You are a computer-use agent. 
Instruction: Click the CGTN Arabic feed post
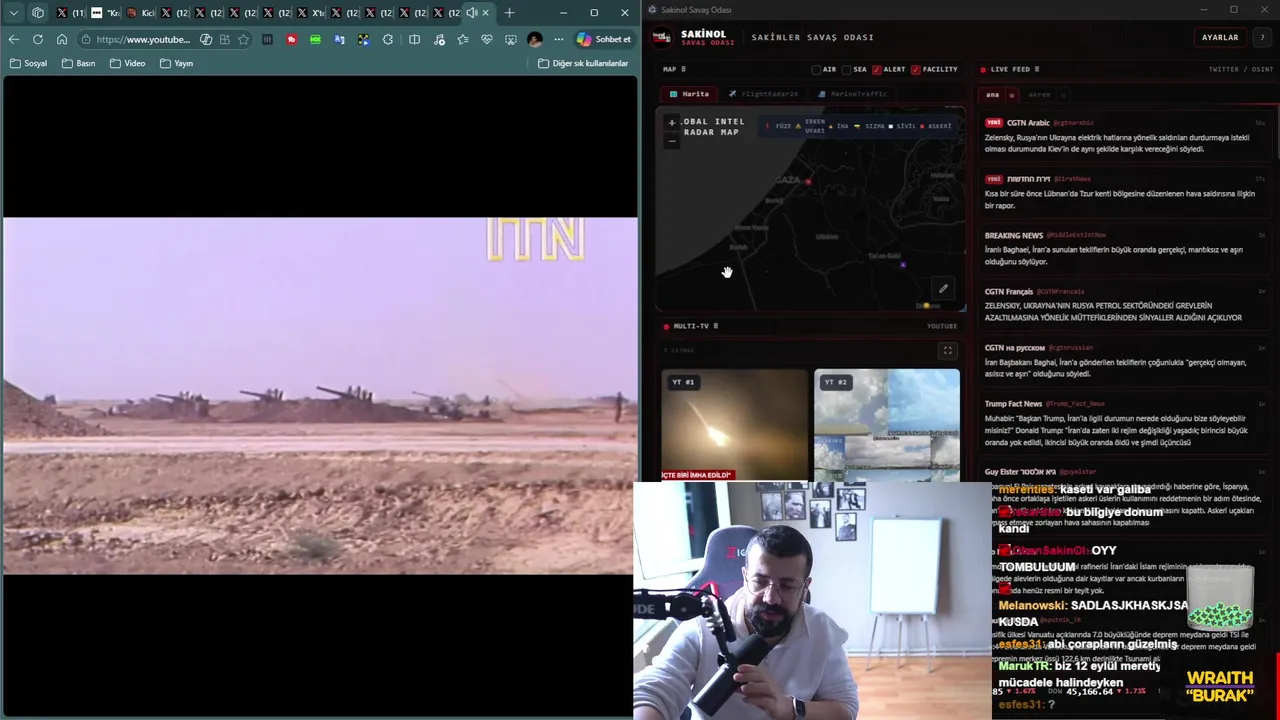(x=1124, y=135)
